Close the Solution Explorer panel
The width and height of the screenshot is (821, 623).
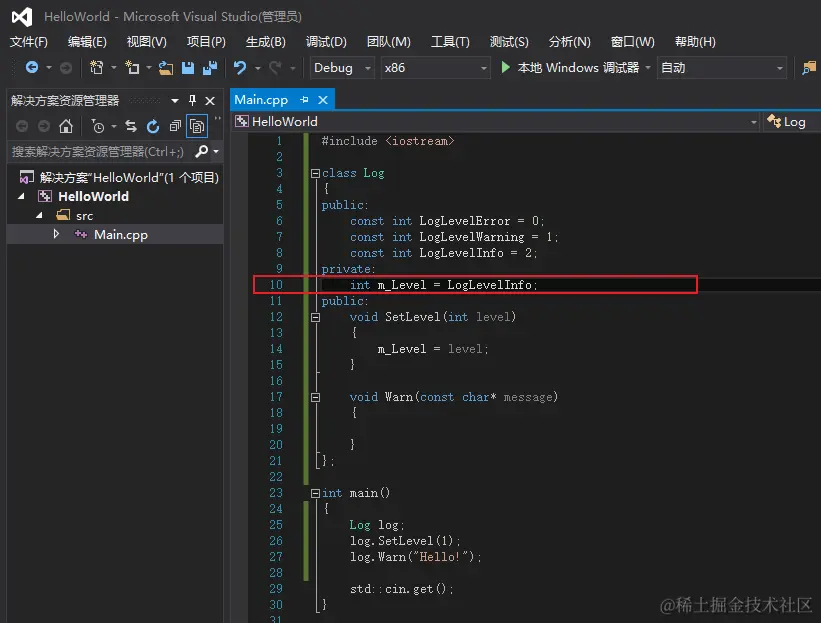(x=210, y=101)
